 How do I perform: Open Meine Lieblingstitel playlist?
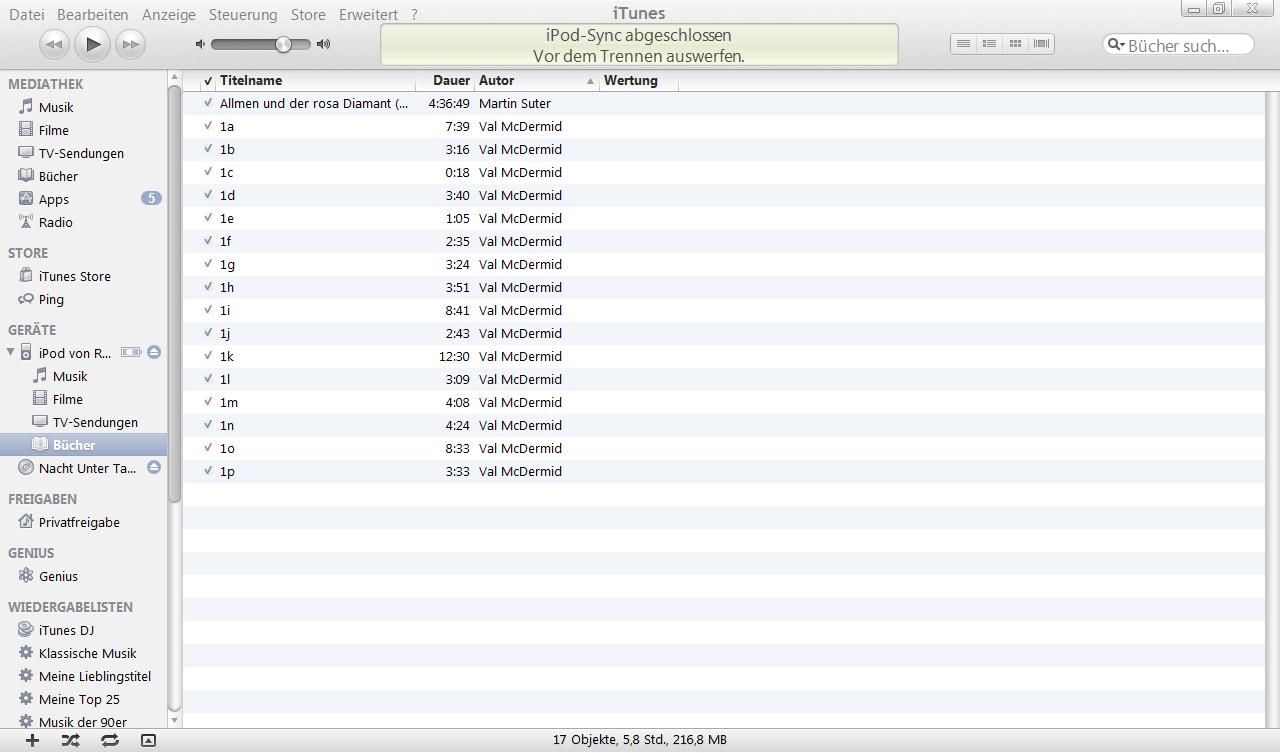click(95, 676)
